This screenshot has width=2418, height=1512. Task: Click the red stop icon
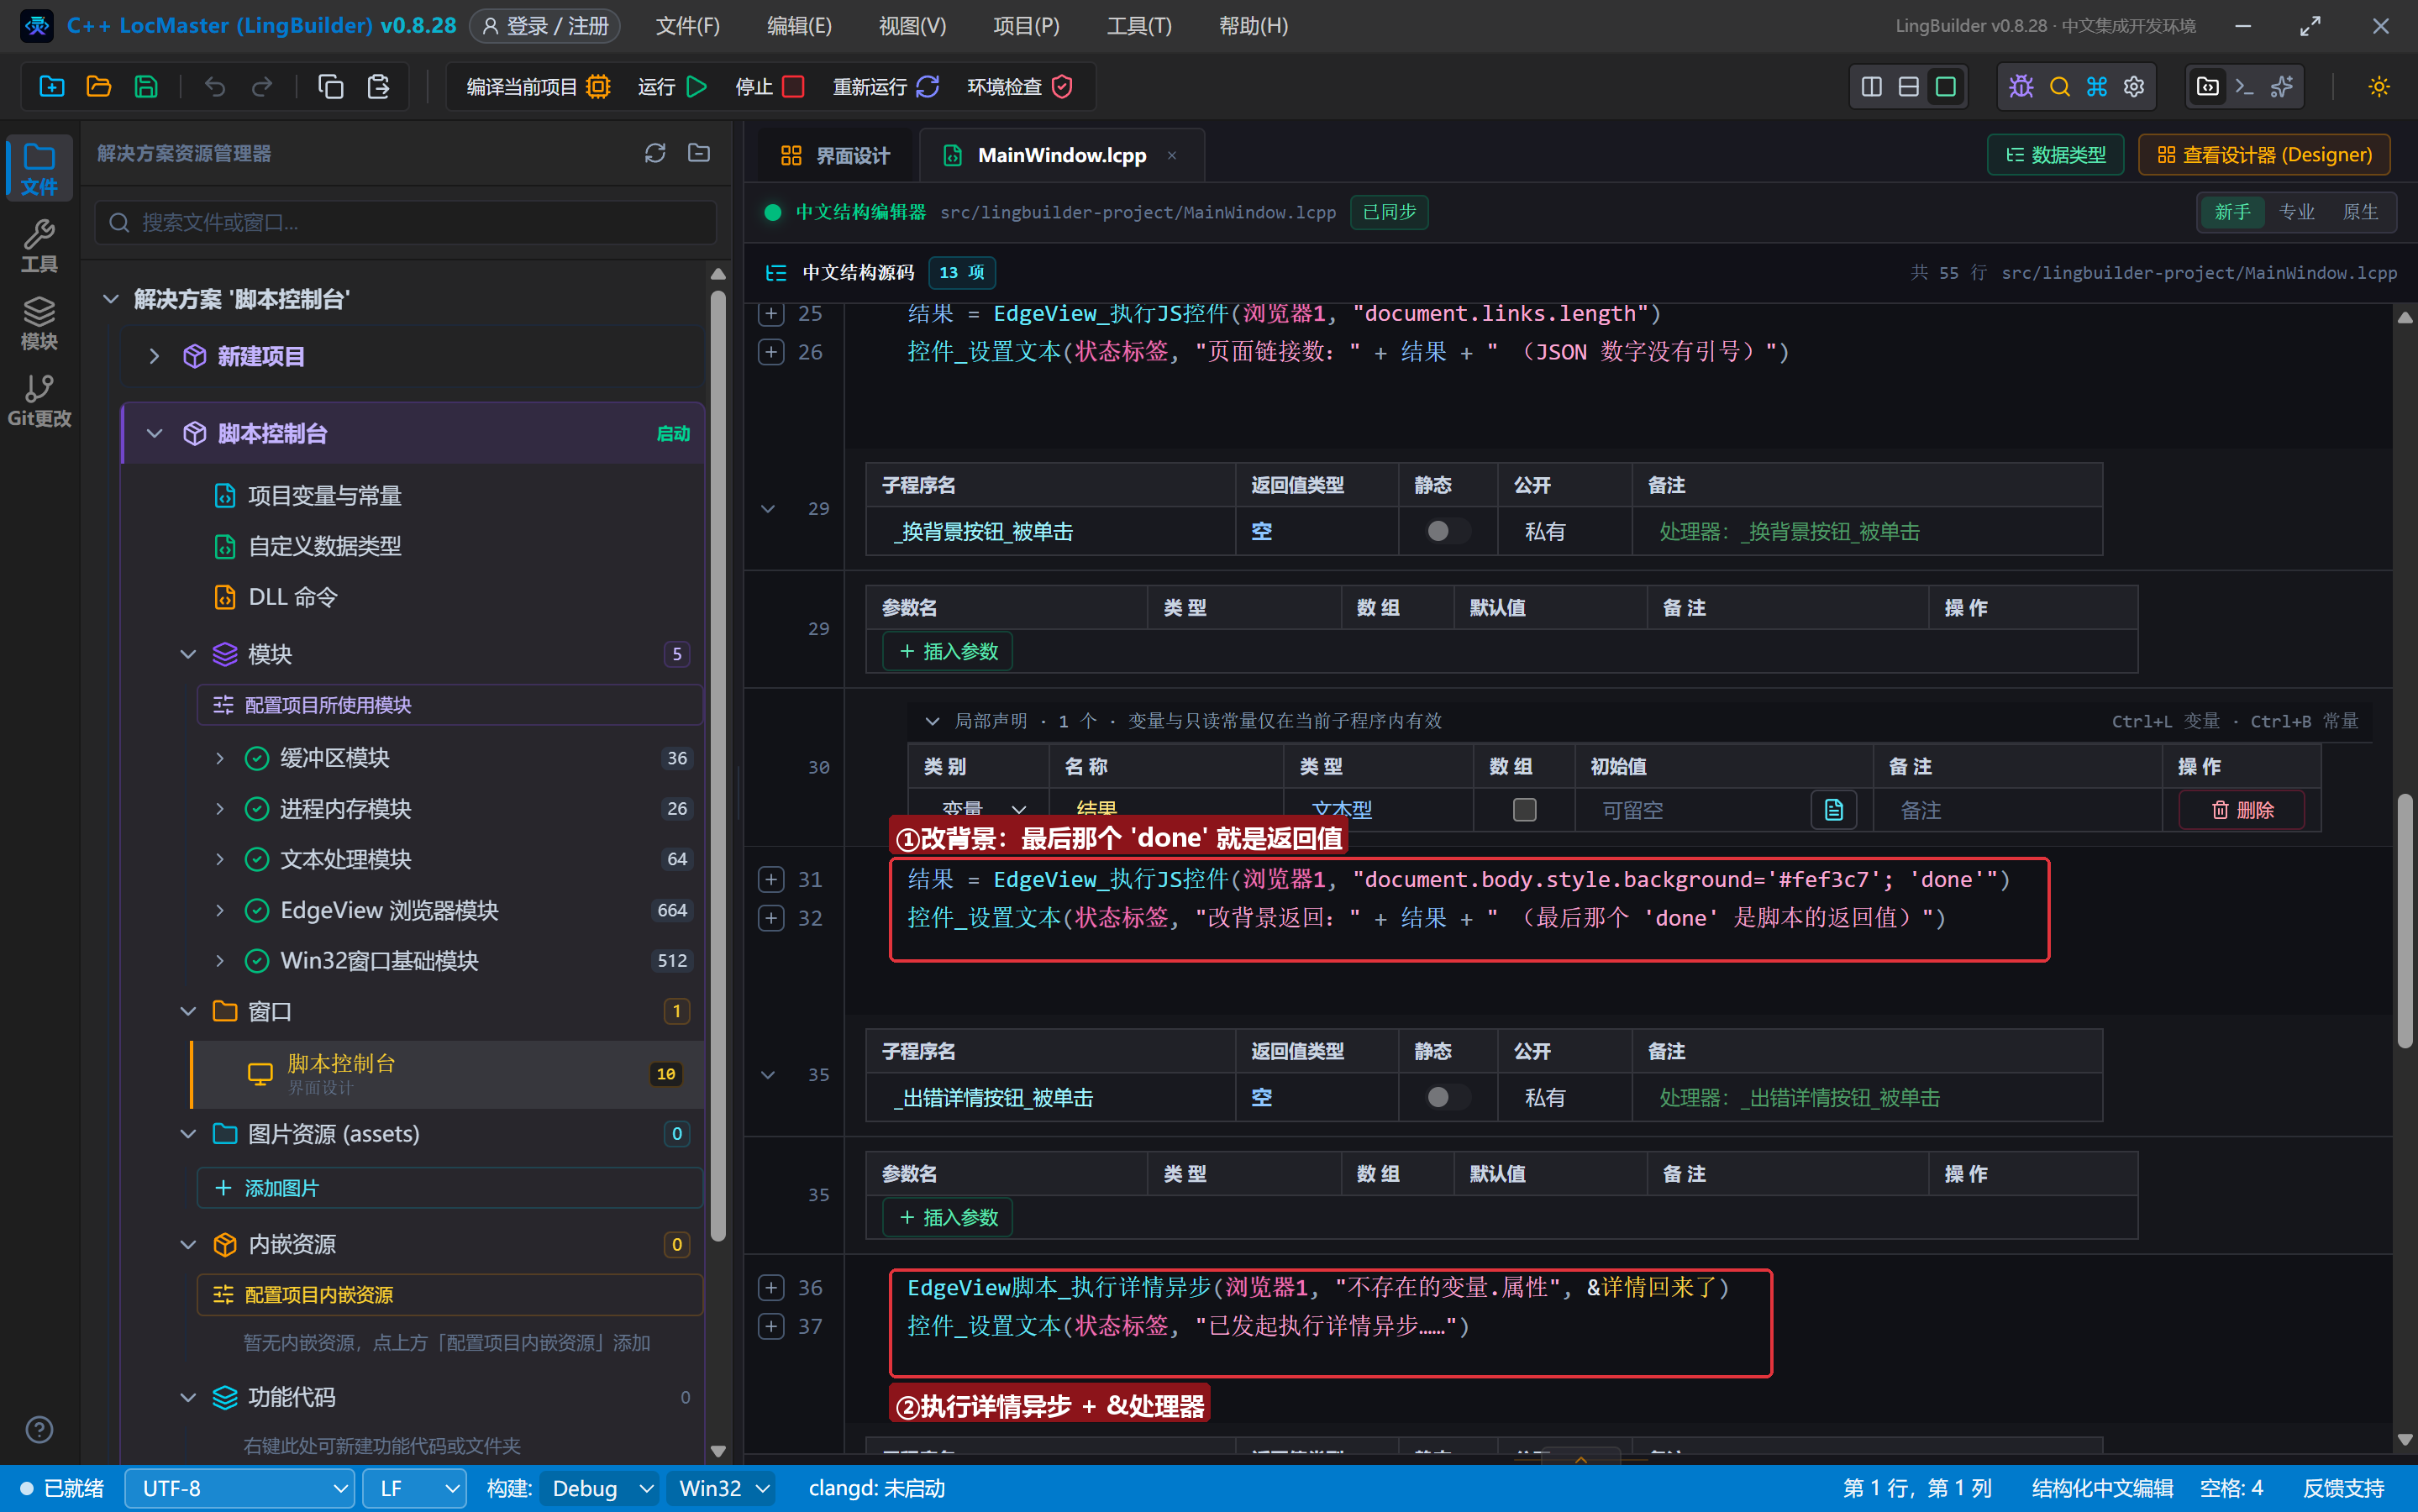[793, 87]
